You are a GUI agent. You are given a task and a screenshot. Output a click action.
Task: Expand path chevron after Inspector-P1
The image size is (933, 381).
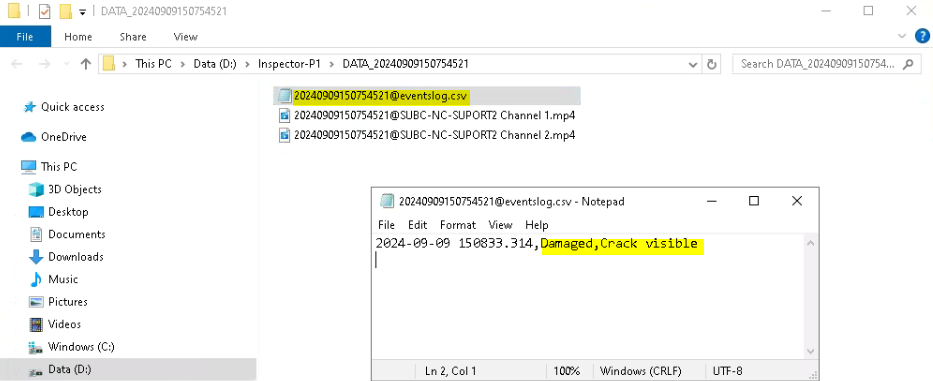click(331, 64)
